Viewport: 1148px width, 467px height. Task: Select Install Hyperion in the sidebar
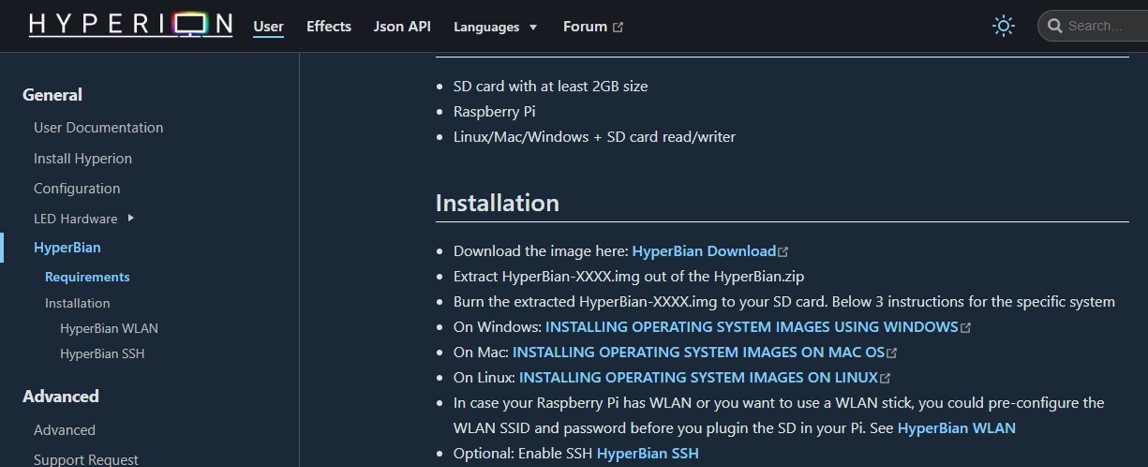[83, 158]
